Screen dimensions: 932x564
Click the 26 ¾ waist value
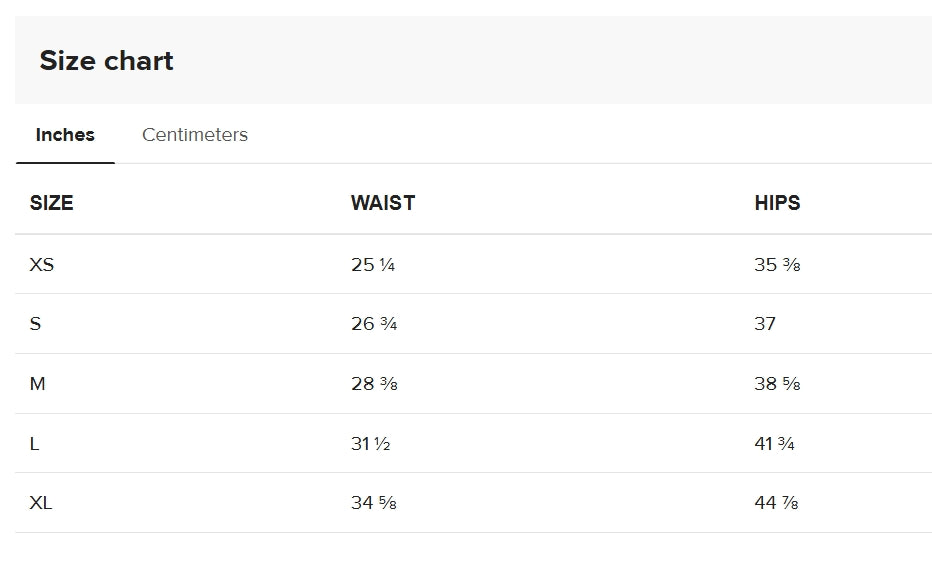coord(374,324)
